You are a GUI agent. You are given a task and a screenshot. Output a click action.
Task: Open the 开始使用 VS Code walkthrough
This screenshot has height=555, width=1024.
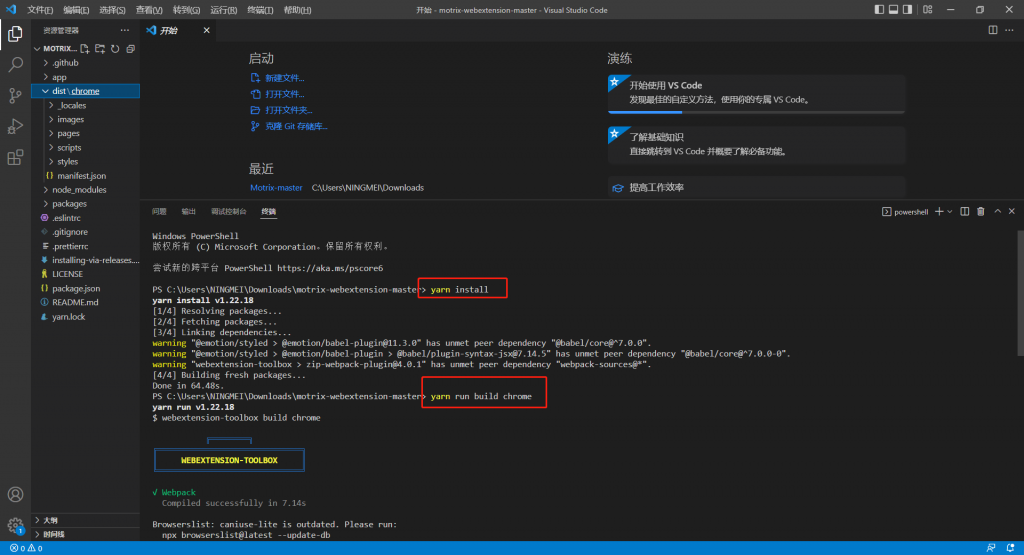[756, 93]
